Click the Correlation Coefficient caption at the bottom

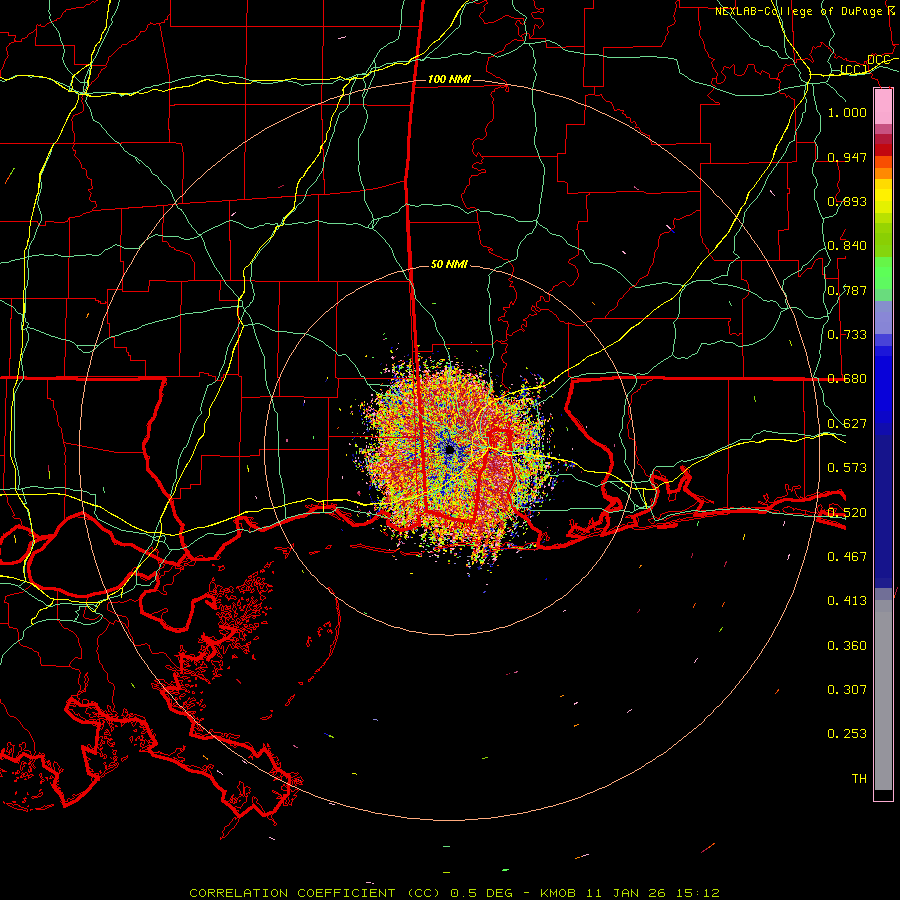pos(454,893)
